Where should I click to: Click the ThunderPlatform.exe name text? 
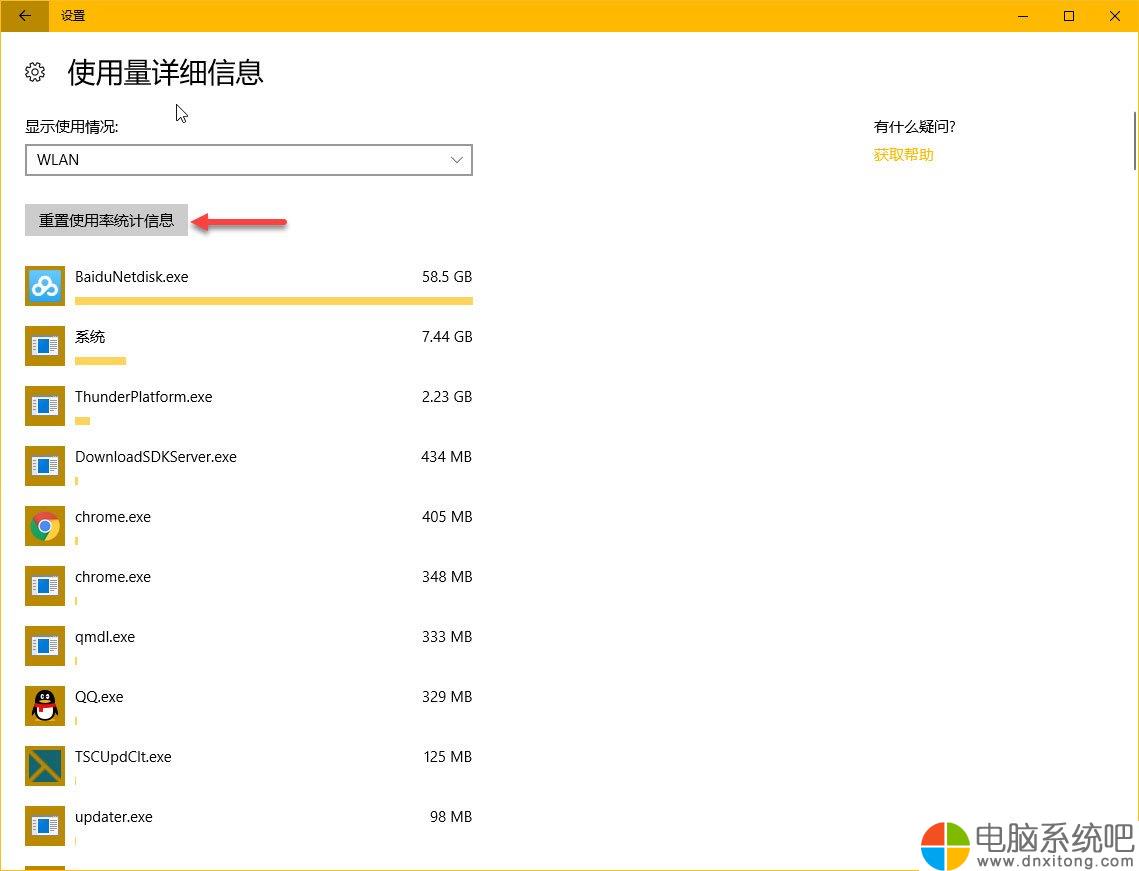[144, 397]
